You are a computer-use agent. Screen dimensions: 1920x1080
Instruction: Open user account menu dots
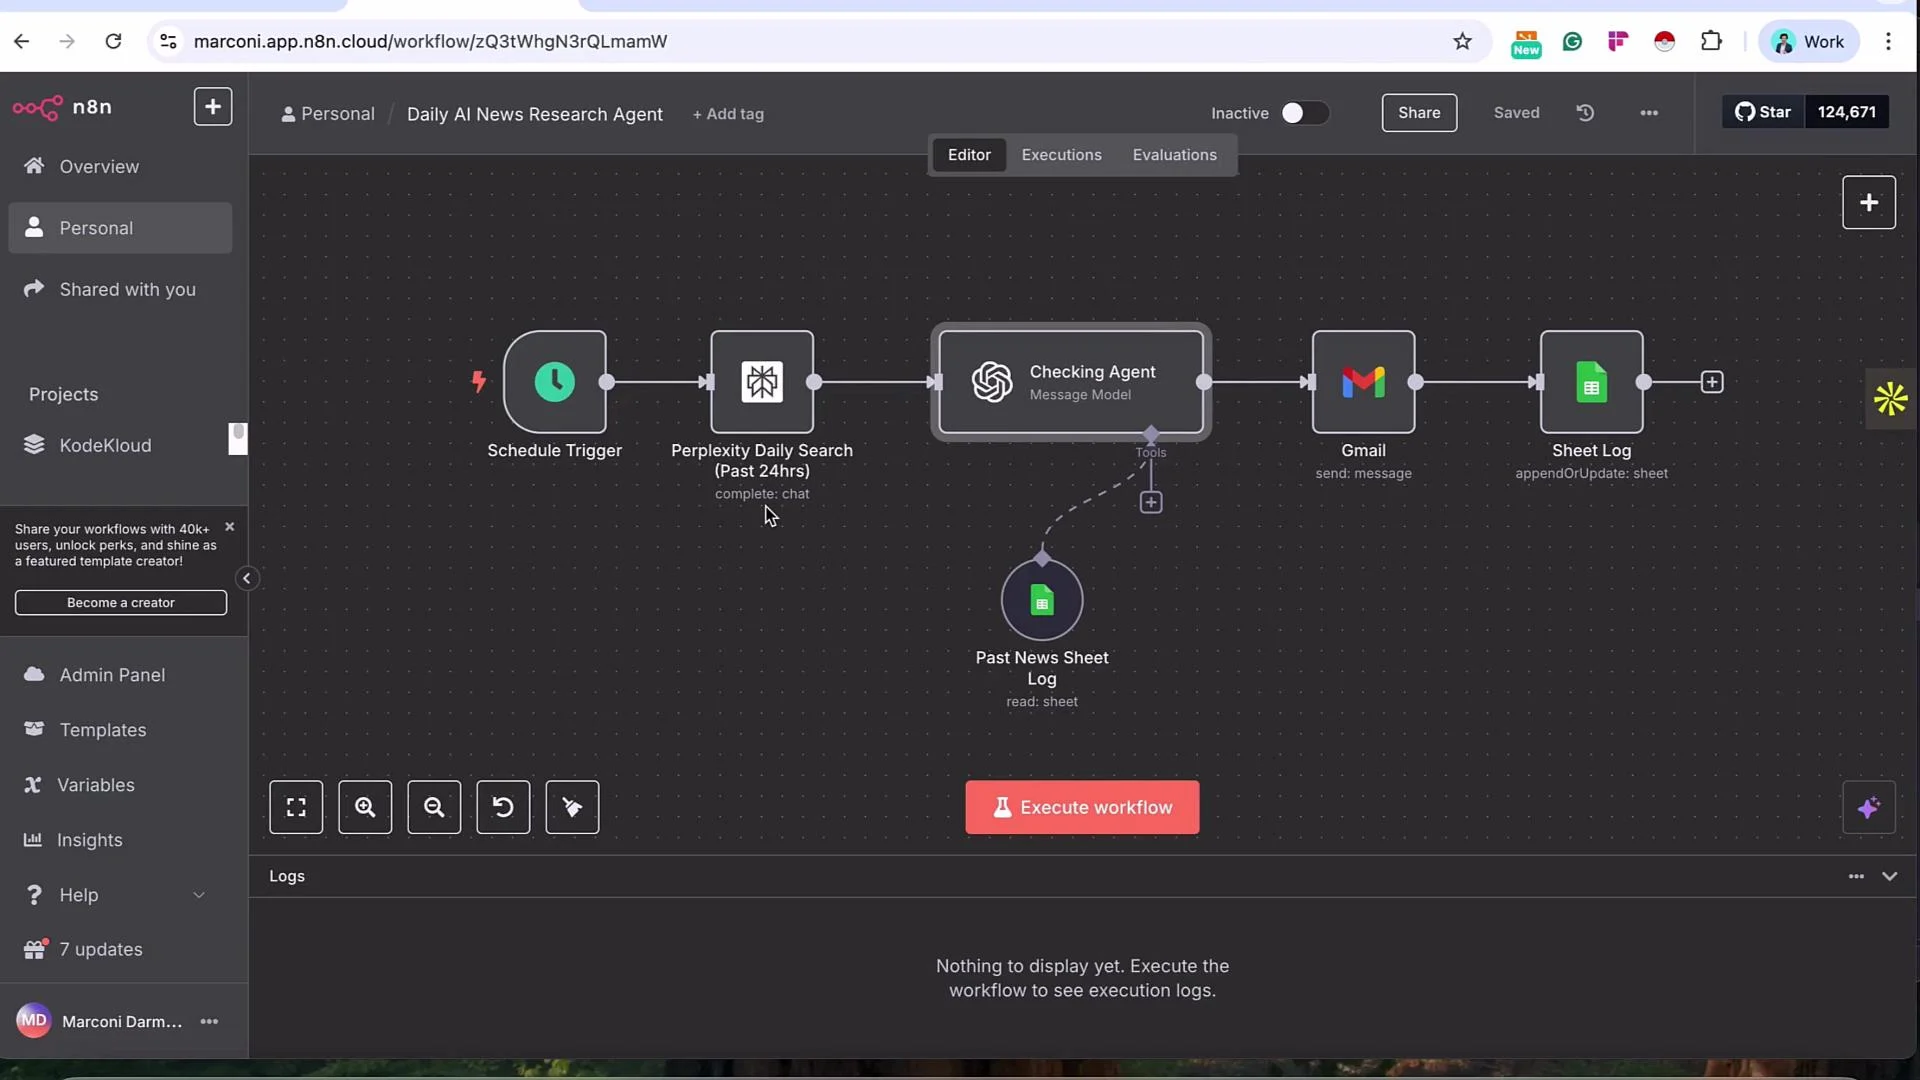(x=209, y=1021)
